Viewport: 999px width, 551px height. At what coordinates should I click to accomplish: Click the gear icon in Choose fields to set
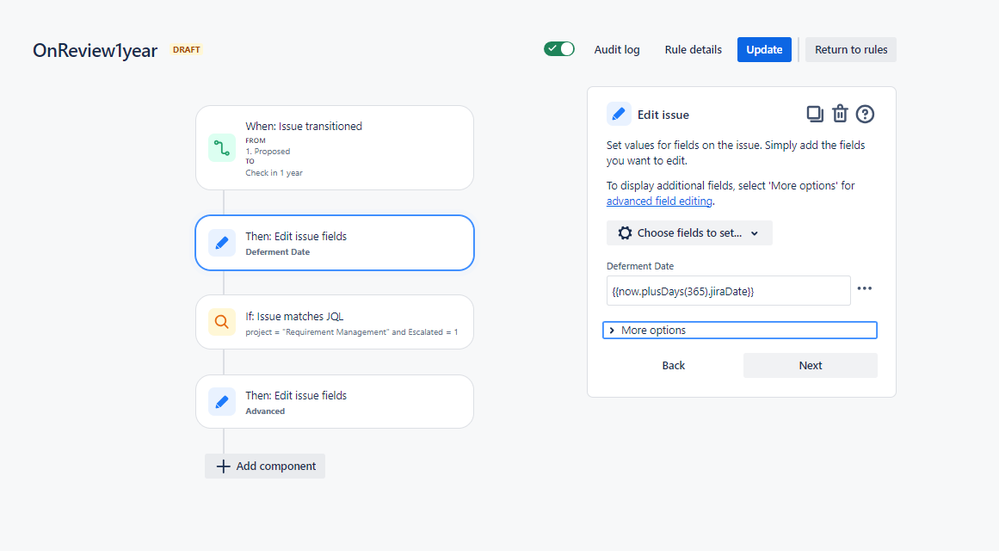pyautogui.click(x=625, y=233)
